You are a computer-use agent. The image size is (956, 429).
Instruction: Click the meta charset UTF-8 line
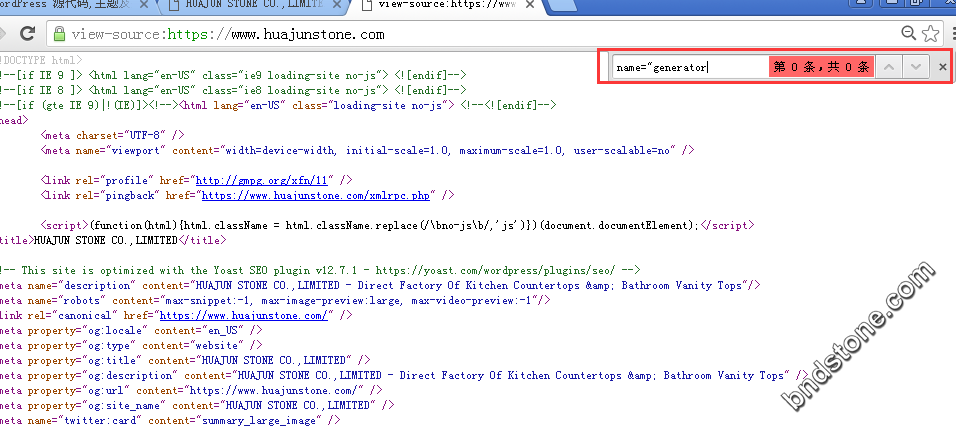coord(112,135)
